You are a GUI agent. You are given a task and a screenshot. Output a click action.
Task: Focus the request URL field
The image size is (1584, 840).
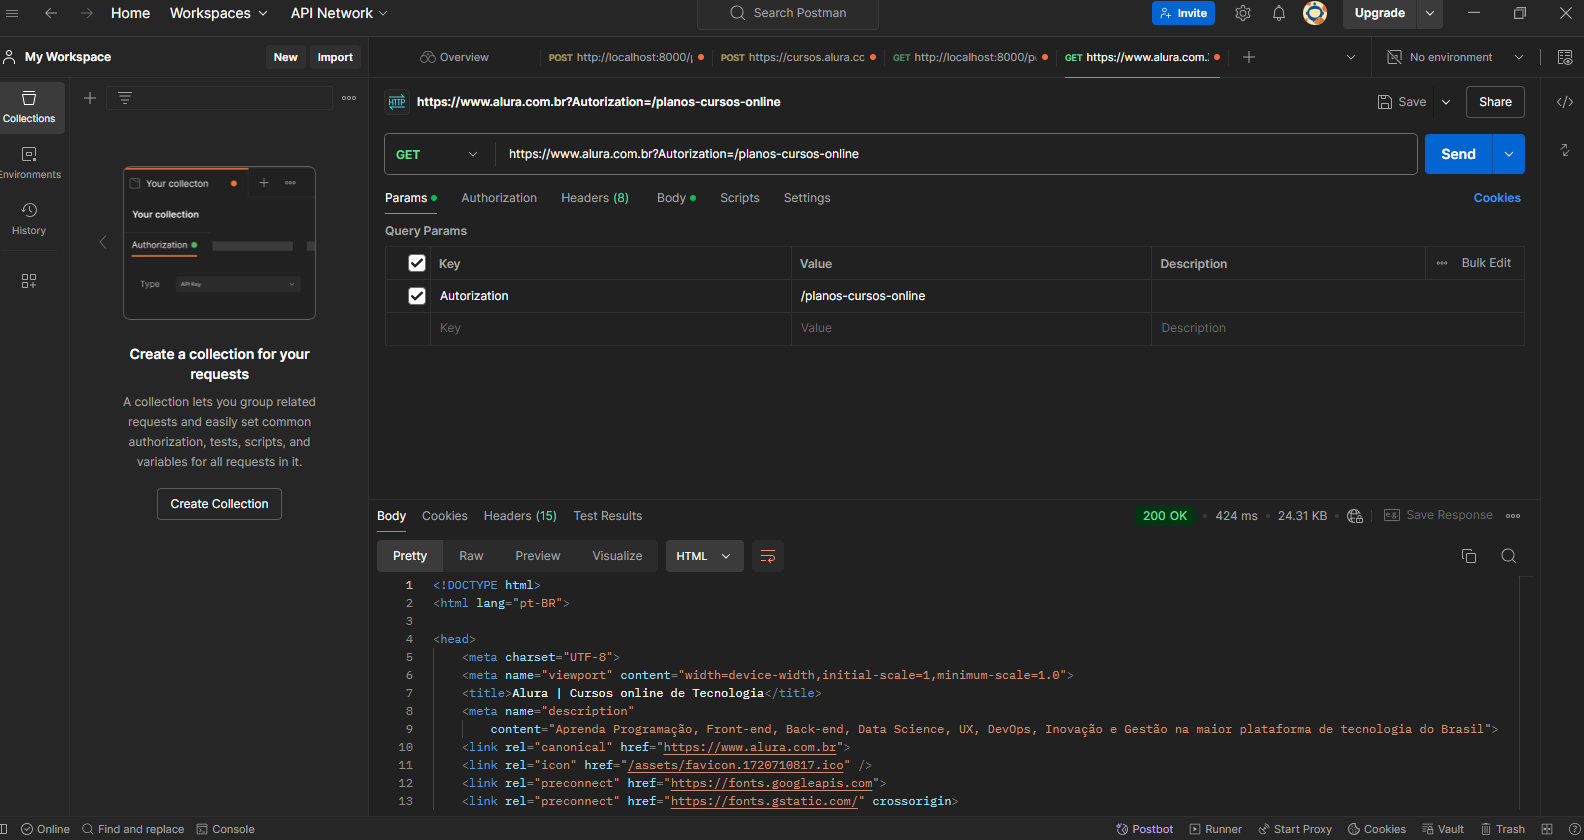tap(955, 154)
